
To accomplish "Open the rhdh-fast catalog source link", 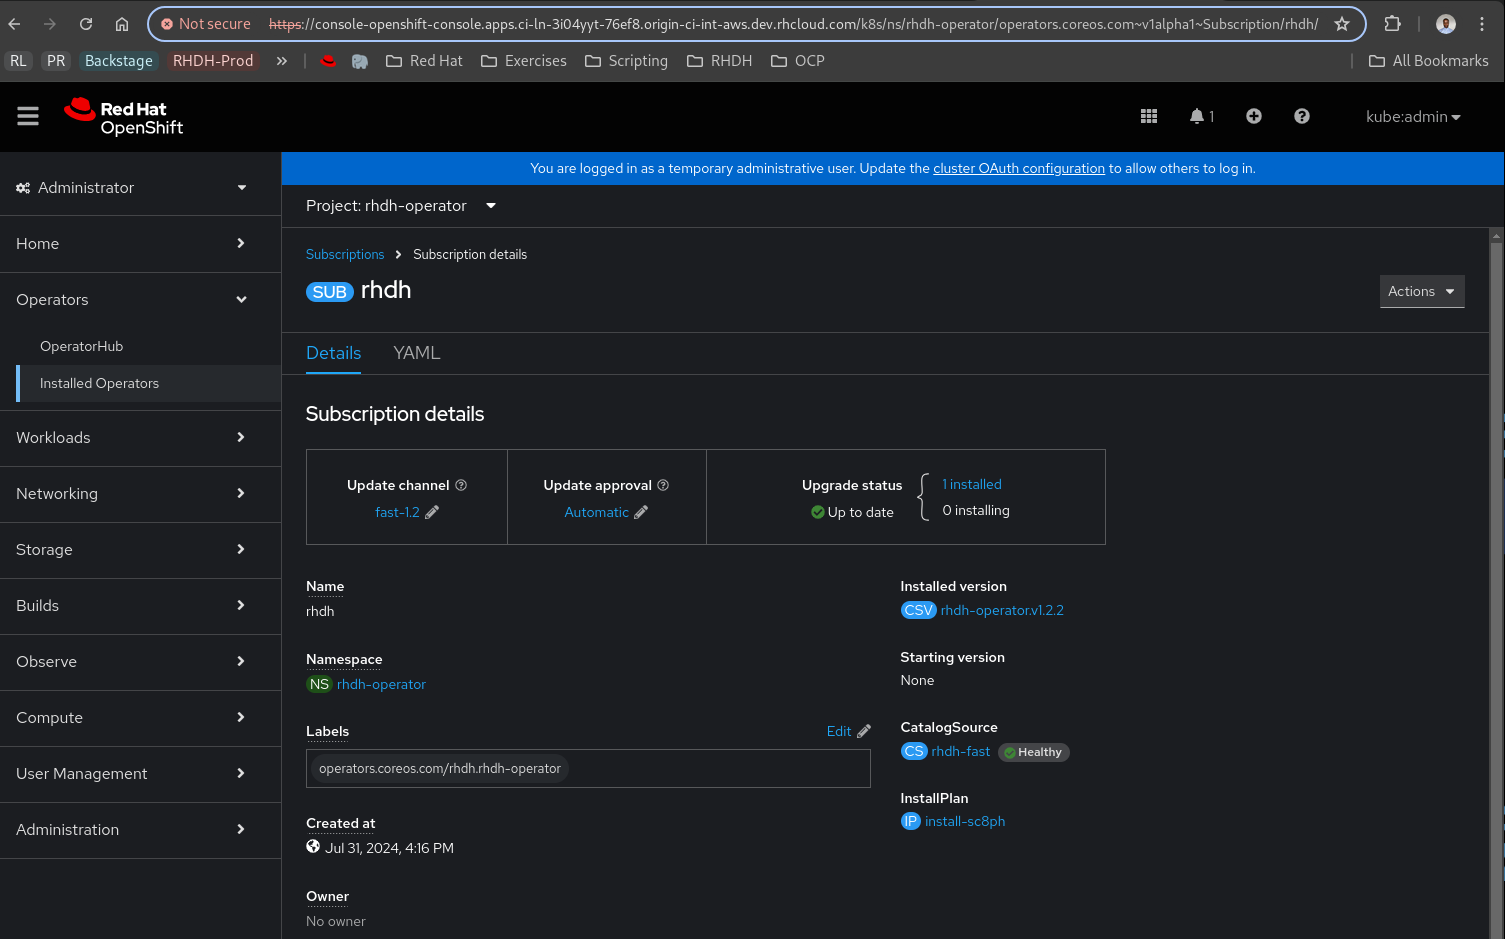I will (961, 751).
